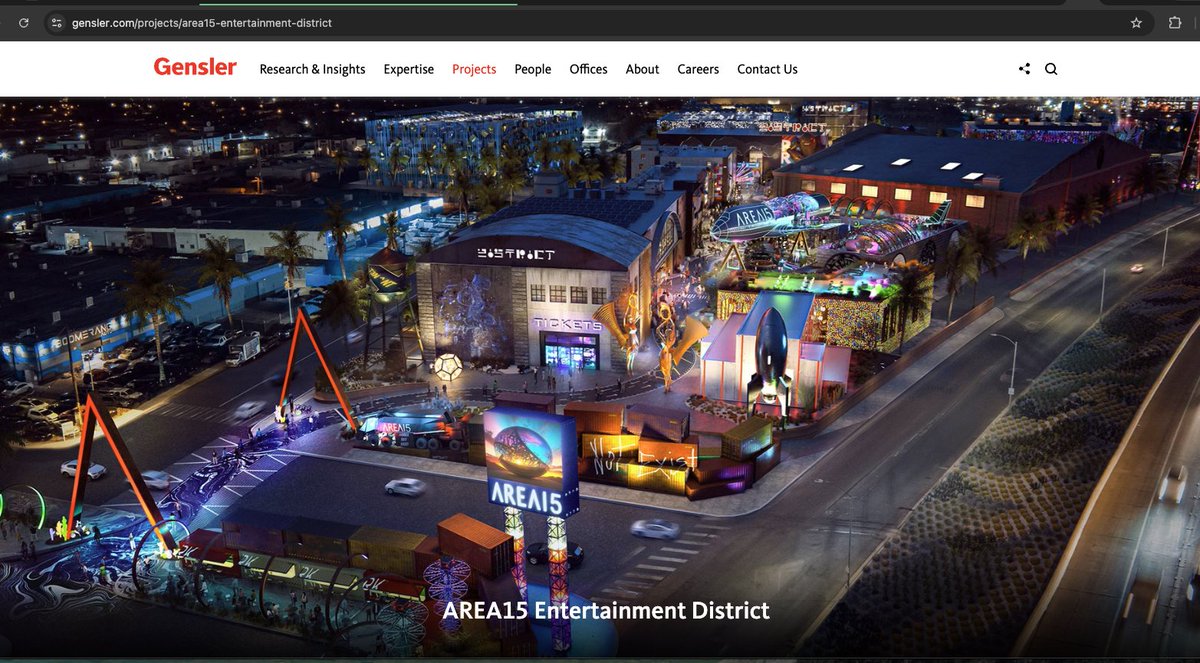Click the AREA15 Entertainment District title

click(x=606, y=610)
